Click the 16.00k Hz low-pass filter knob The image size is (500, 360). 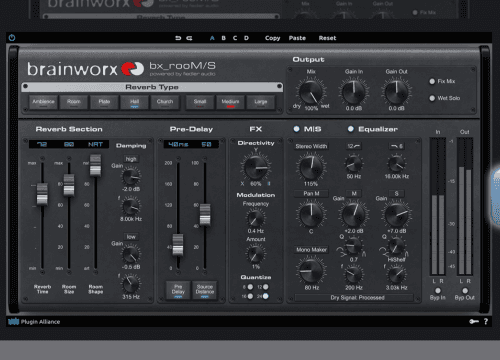click(x=396, y=164)
